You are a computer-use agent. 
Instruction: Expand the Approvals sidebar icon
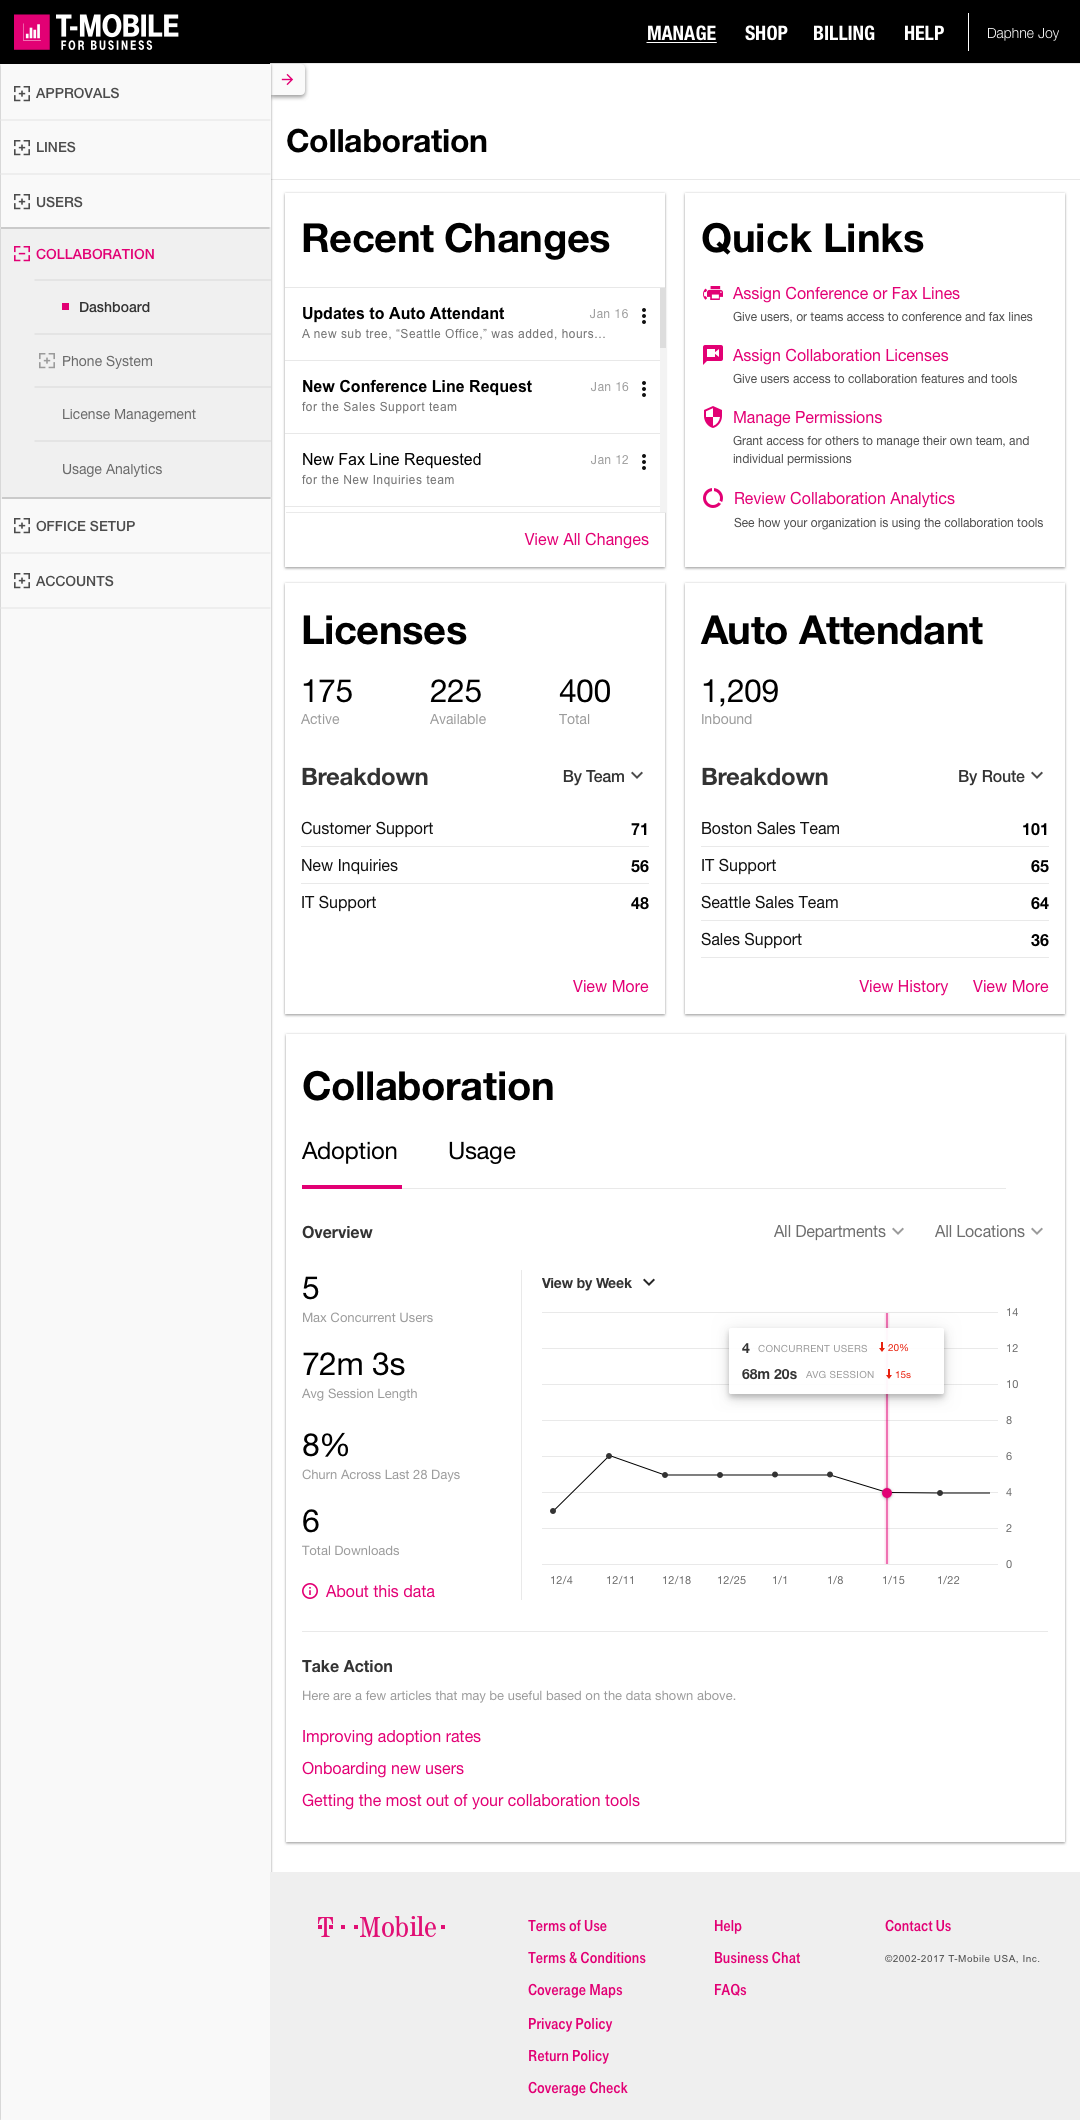pyautogui.click(x=22, y=93)
